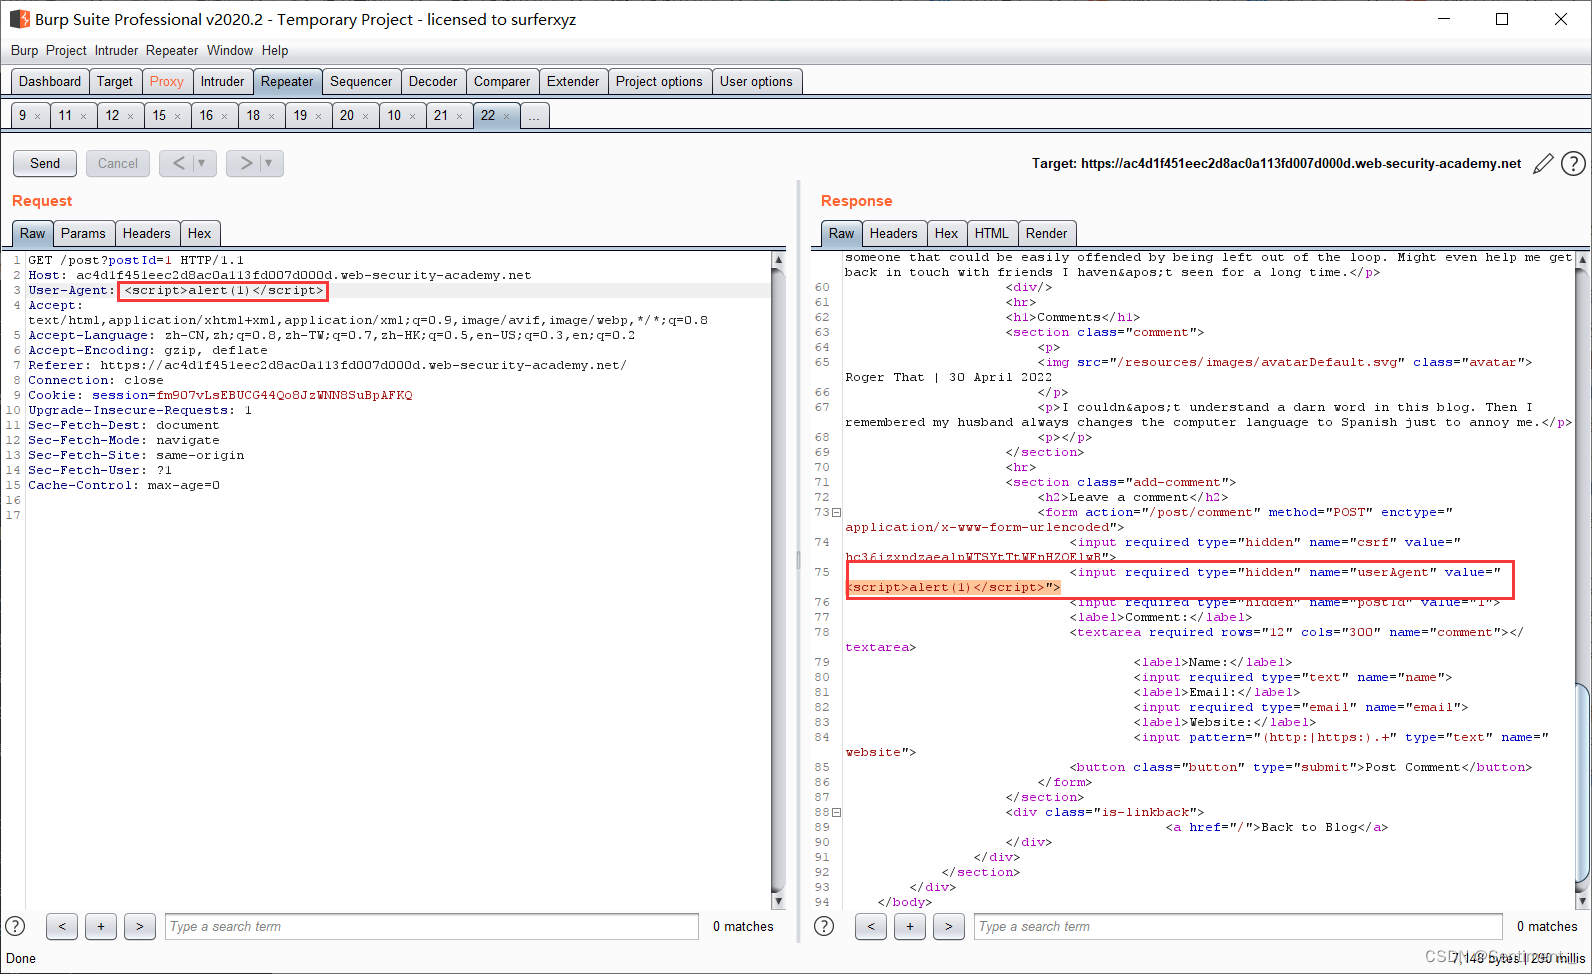This screenshot has width=1592, height=974.
Task: Click the edit target pencil icon
Action: coord(1543,163)
